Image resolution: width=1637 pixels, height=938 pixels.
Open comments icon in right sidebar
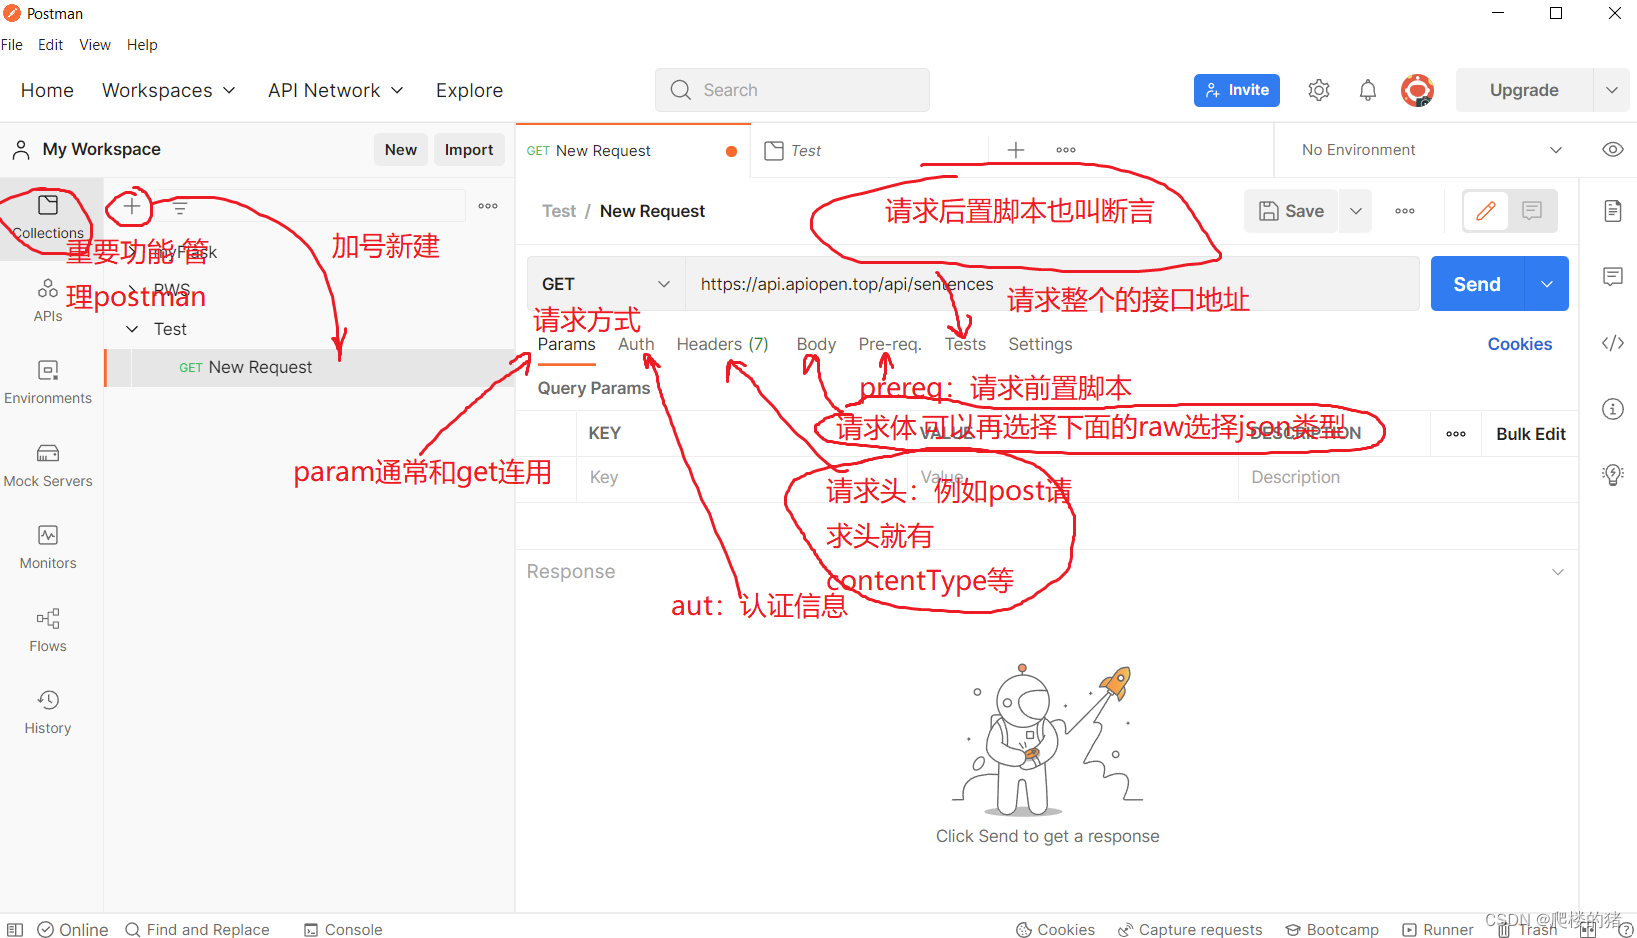(x=1613, y=277)
